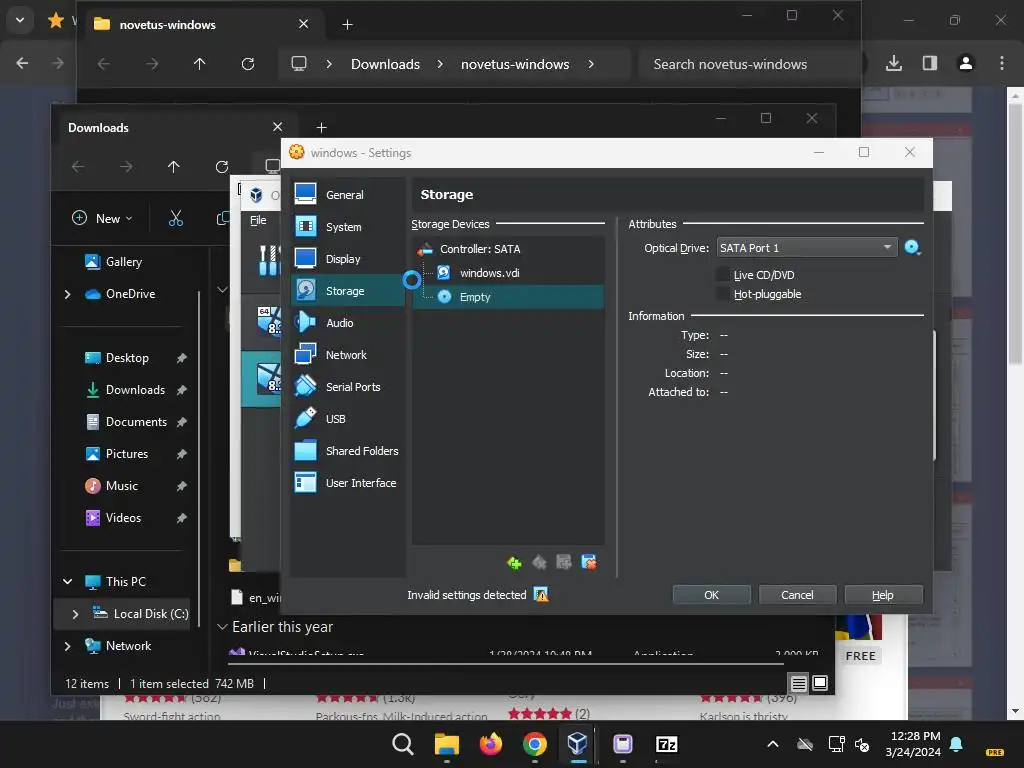Open USB settings category
The width and height of the screenshot is (1024, 768).
[x=347, y=419]
